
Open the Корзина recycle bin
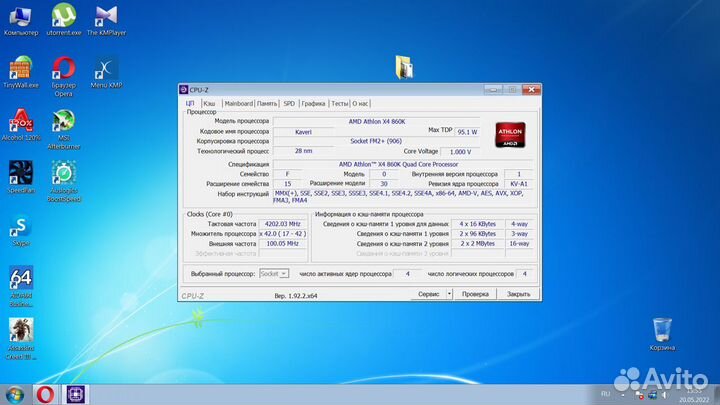pyautogui.click(x=662, y=334)
